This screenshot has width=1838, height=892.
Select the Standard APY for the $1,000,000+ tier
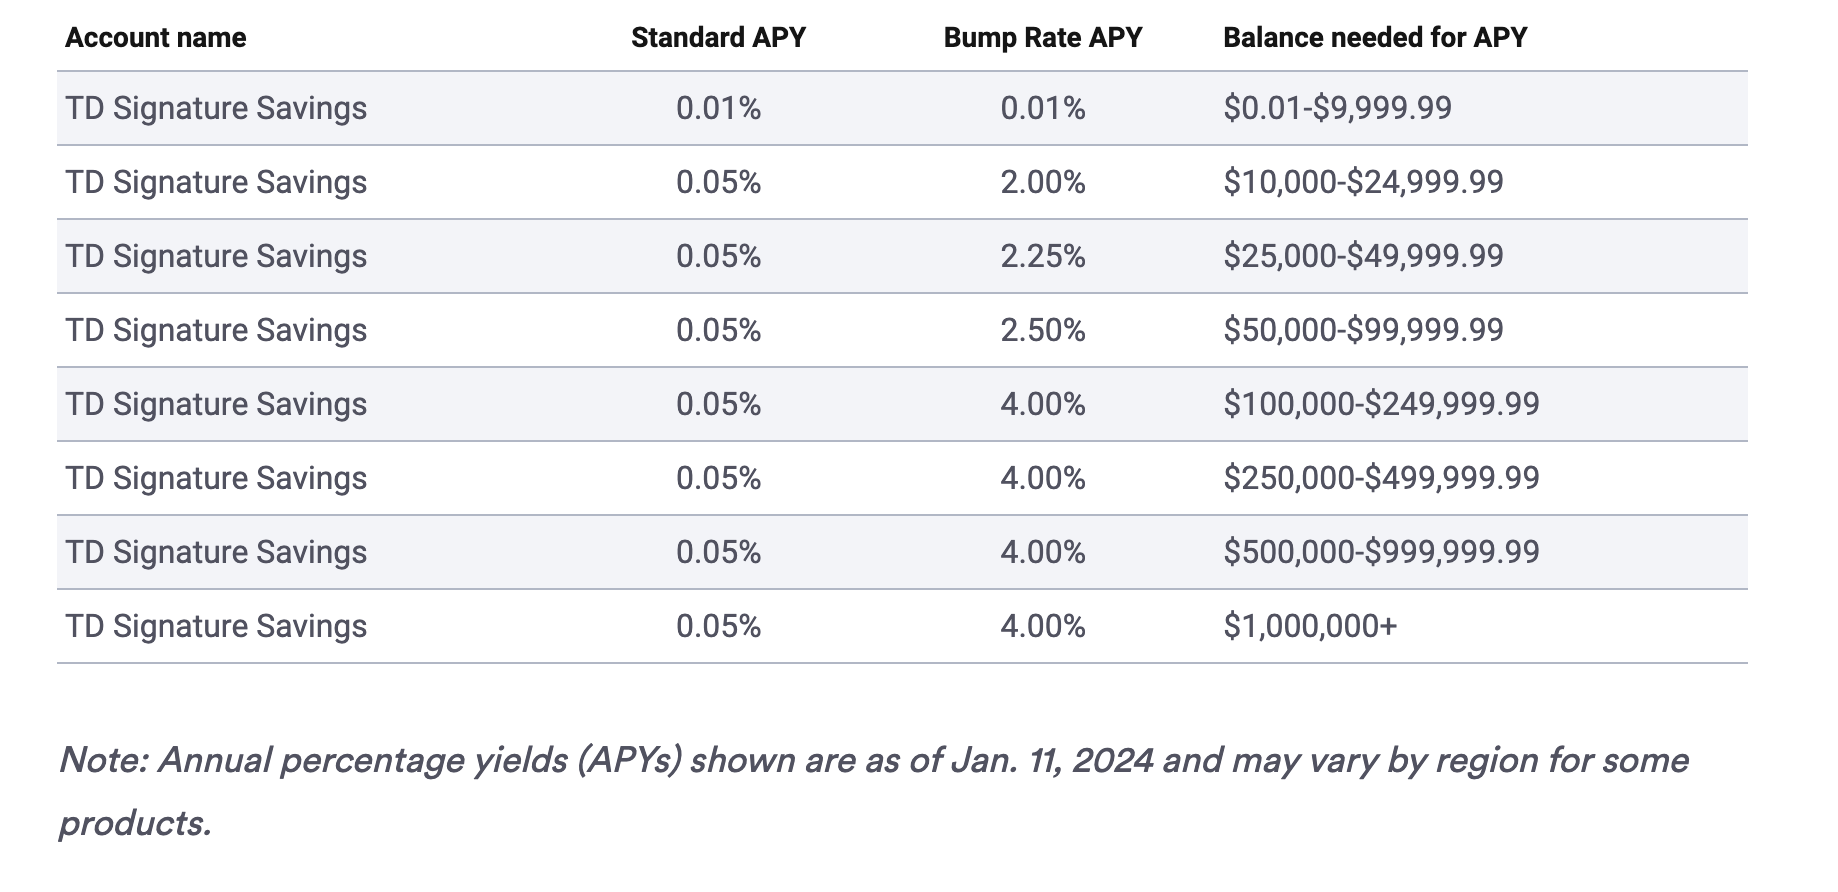(718, 626)
